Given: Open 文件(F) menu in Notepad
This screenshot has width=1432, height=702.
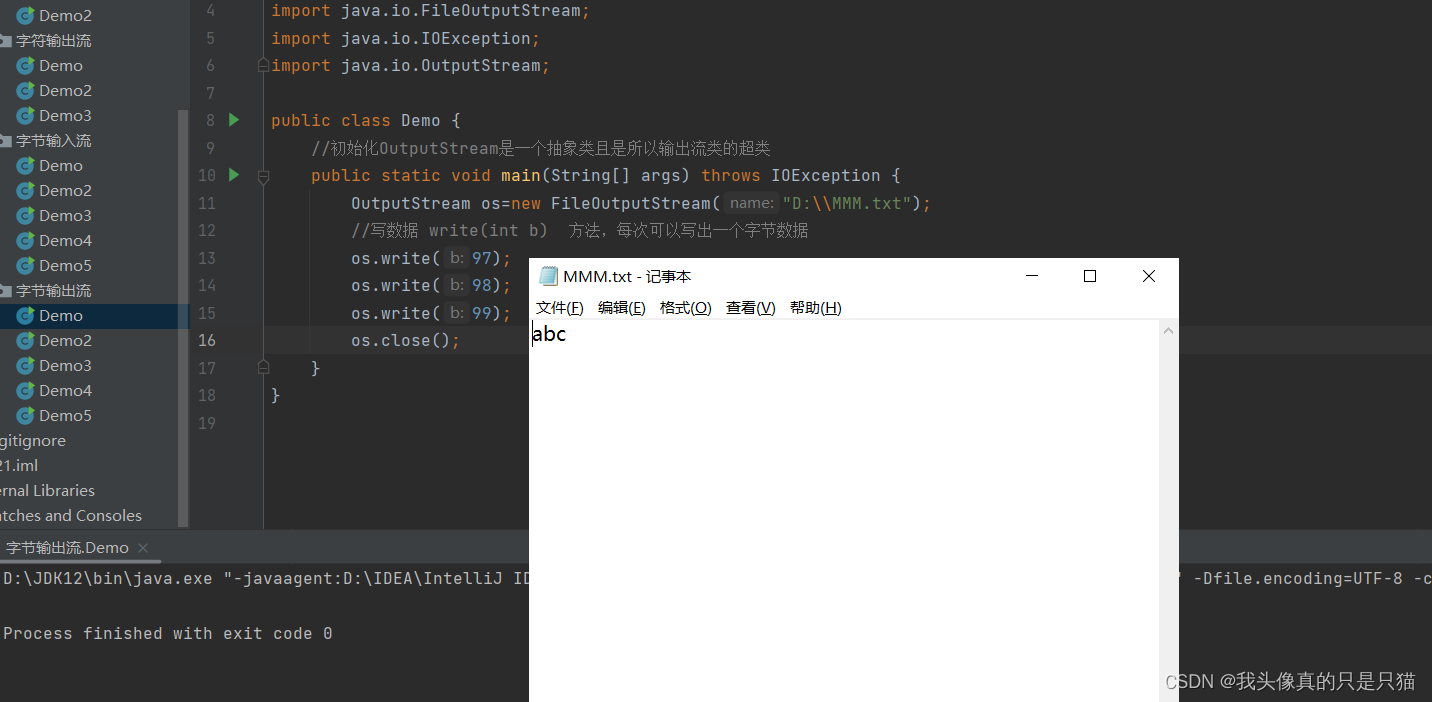Looking at the screenshot, I should coord(560,308).
